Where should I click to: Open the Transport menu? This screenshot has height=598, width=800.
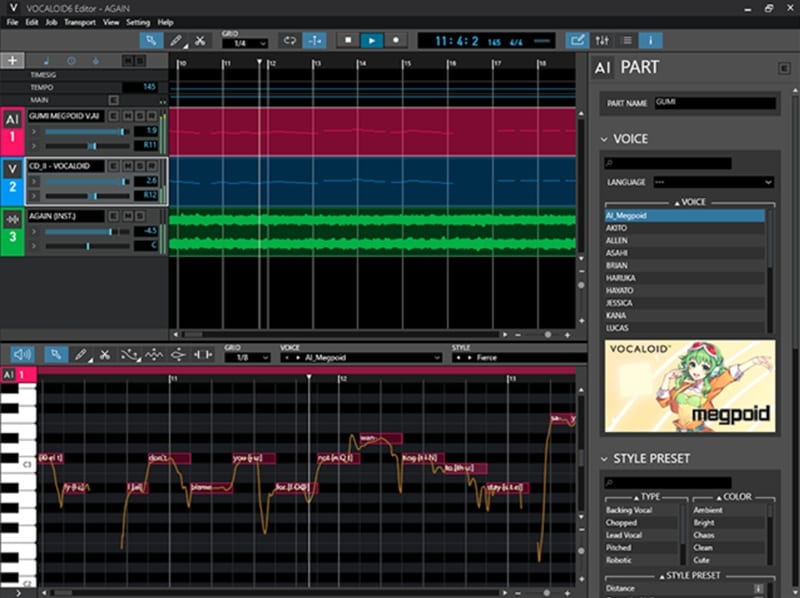coord(78,21)
